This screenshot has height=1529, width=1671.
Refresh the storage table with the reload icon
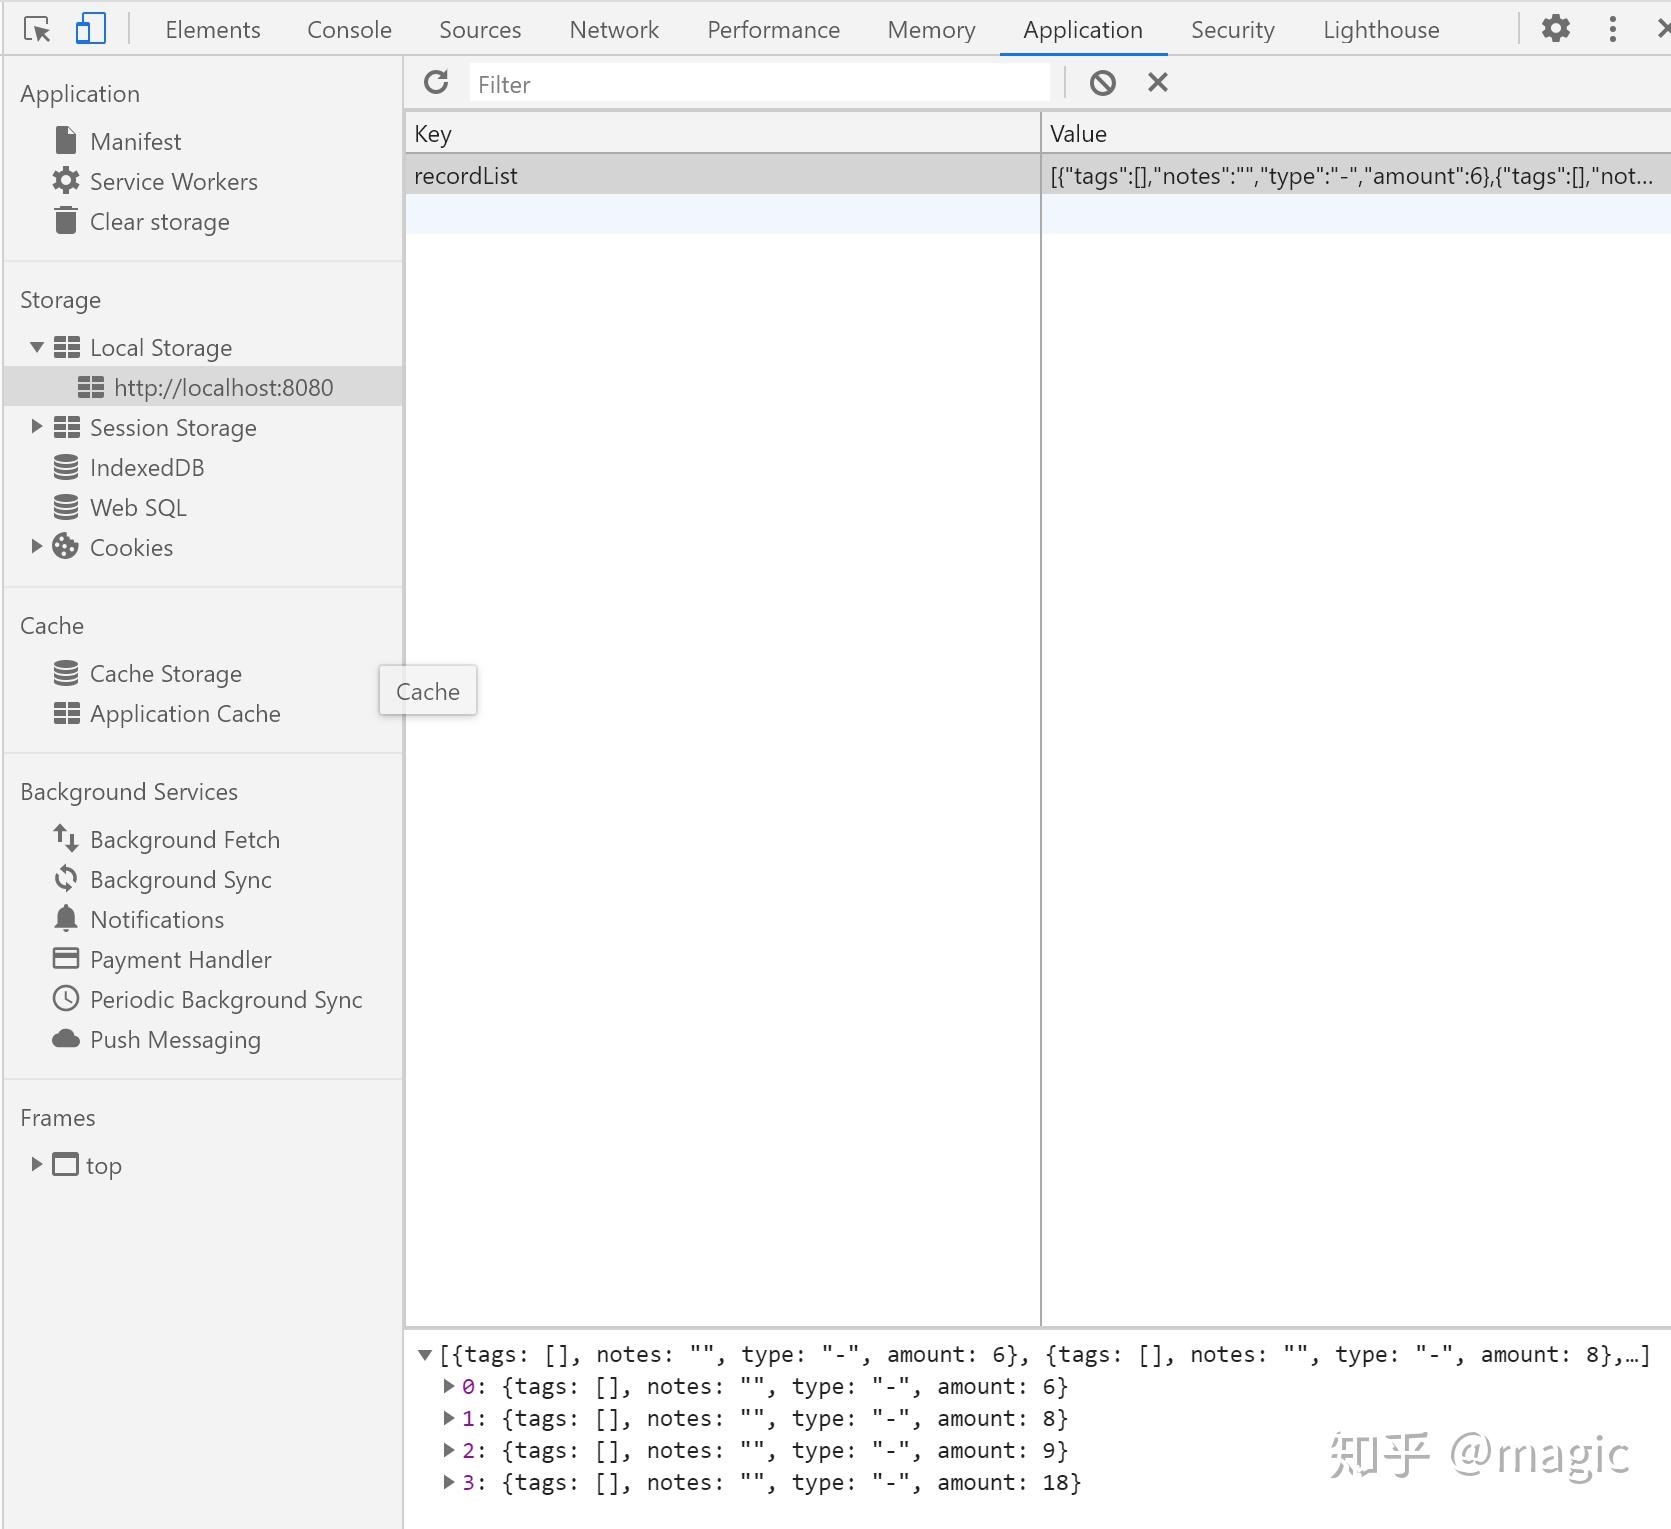(436, 82)
